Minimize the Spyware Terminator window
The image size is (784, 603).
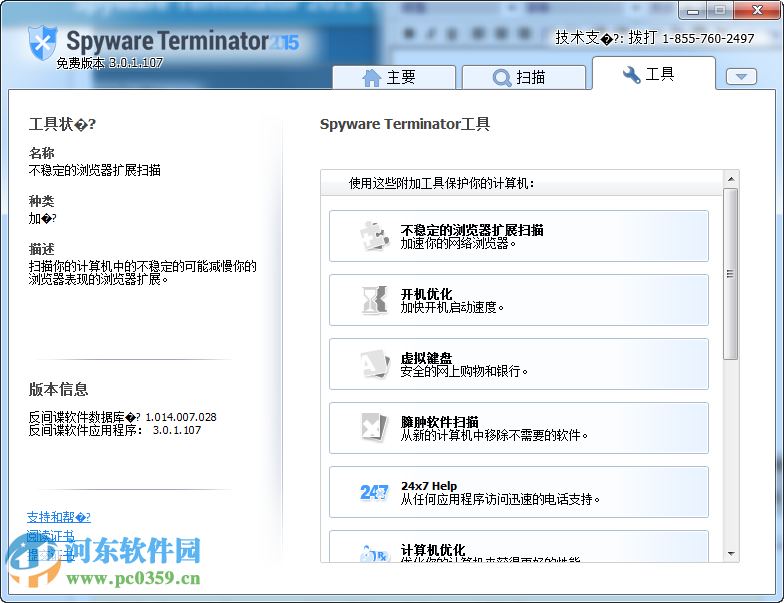coord(692,10)
